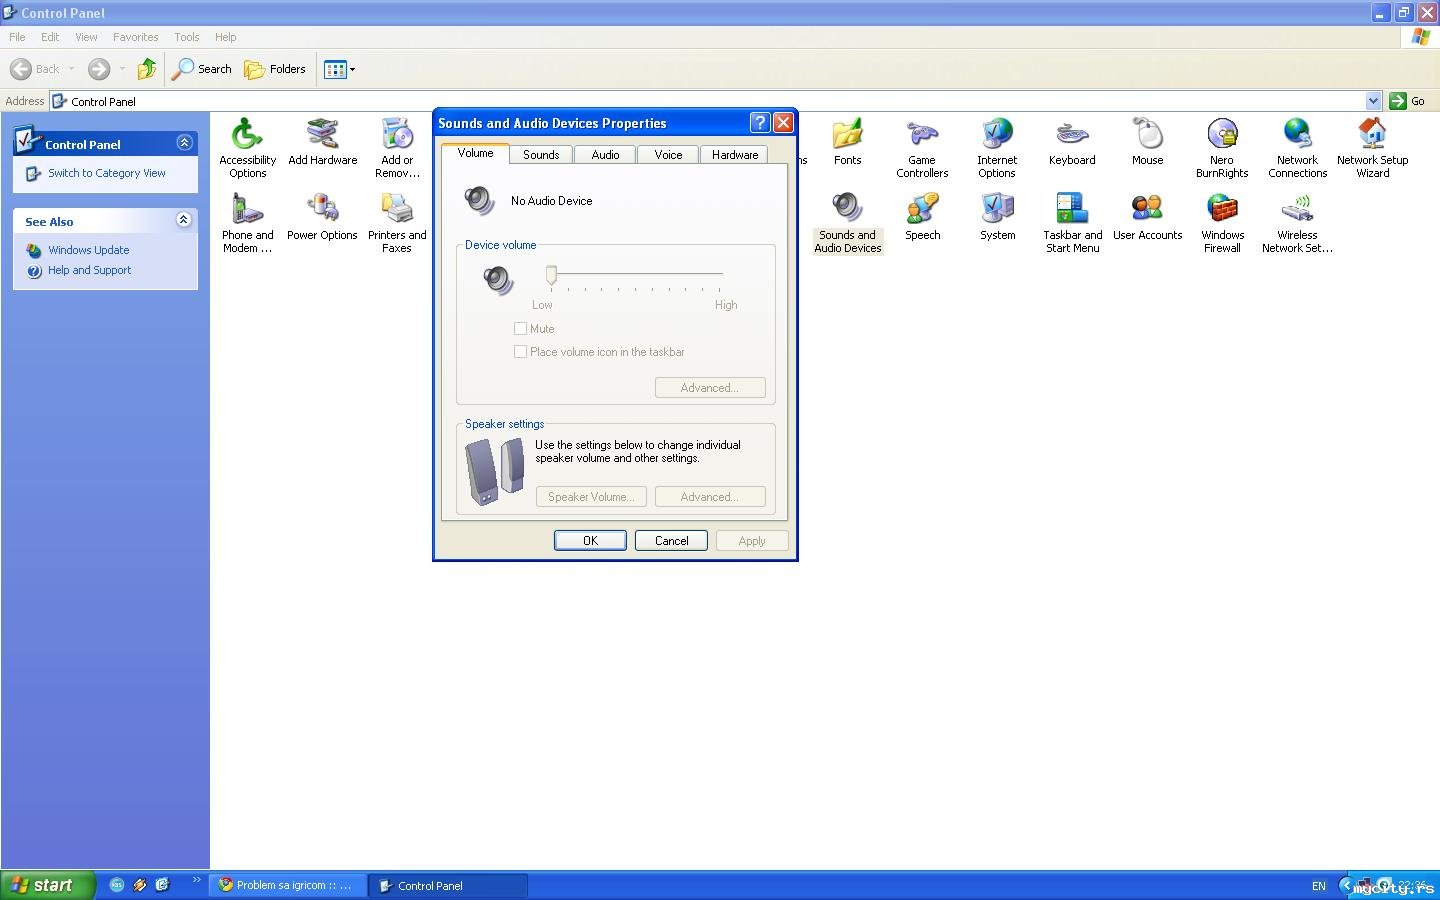The width and height of the screenshot is (1440, 900).
Task: Click OK in the properties dialog
Action: point(590,541)
